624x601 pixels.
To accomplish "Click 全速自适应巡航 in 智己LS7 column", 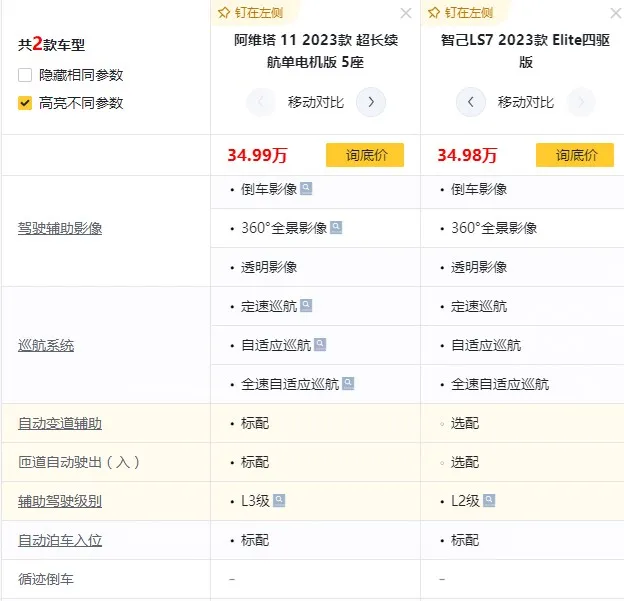I will point(500,384).
